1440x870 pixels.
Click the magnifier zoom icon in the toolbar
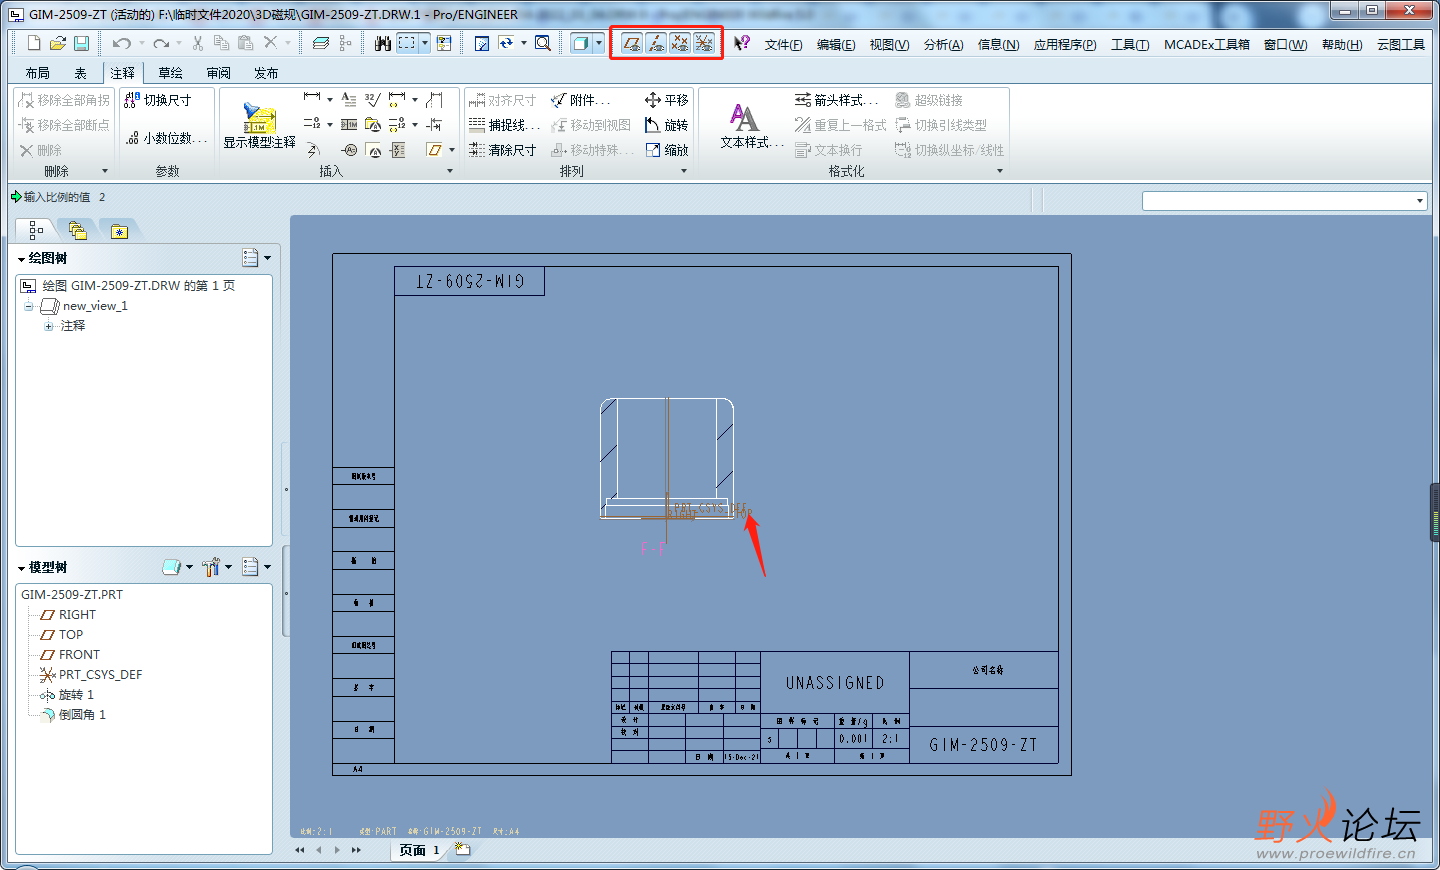tap(543, 43)
